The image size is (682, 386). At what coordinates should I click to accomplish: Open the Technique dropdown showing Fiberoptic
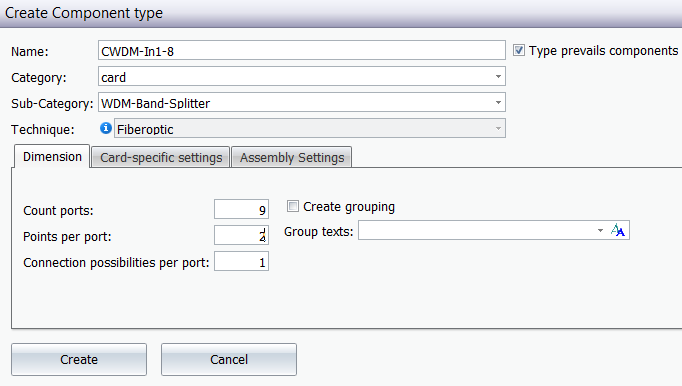[310, 128]
